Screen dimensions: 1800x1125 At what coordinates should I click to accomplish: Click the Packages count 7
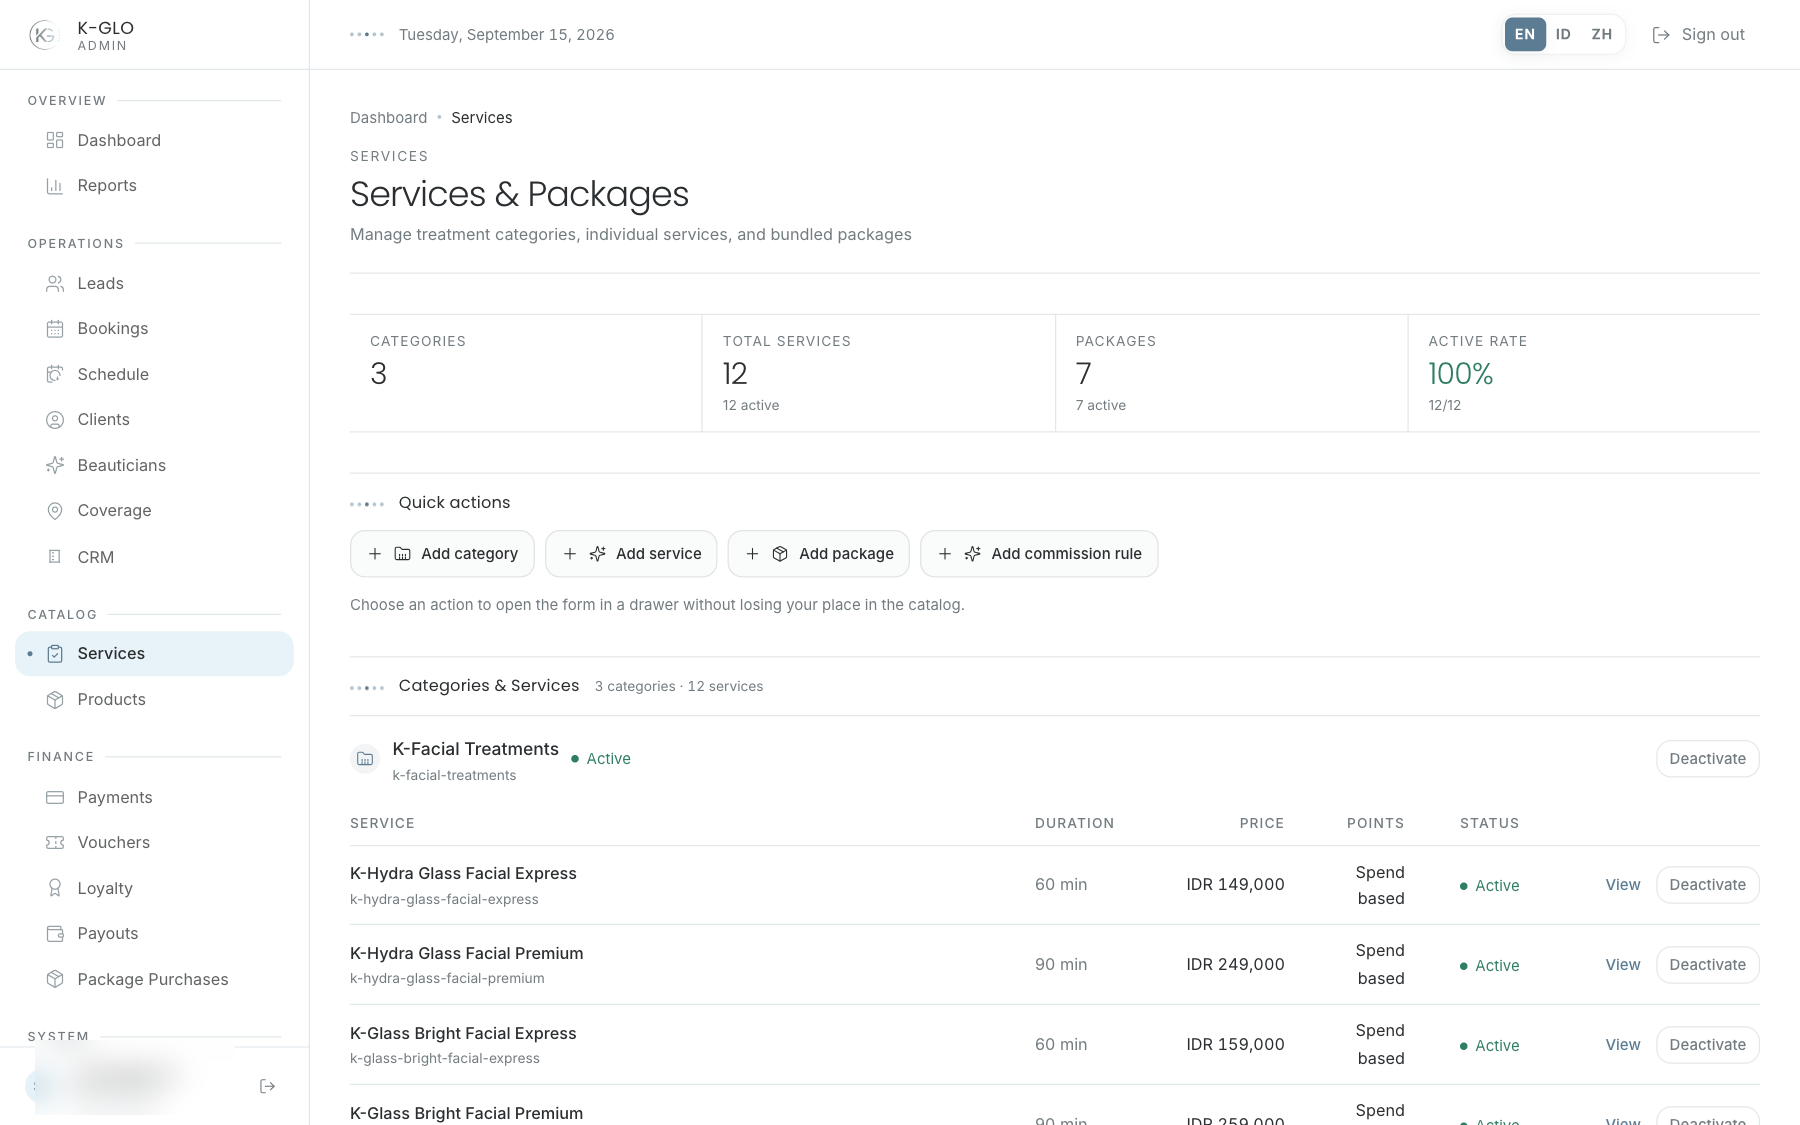pos(1083,374)
